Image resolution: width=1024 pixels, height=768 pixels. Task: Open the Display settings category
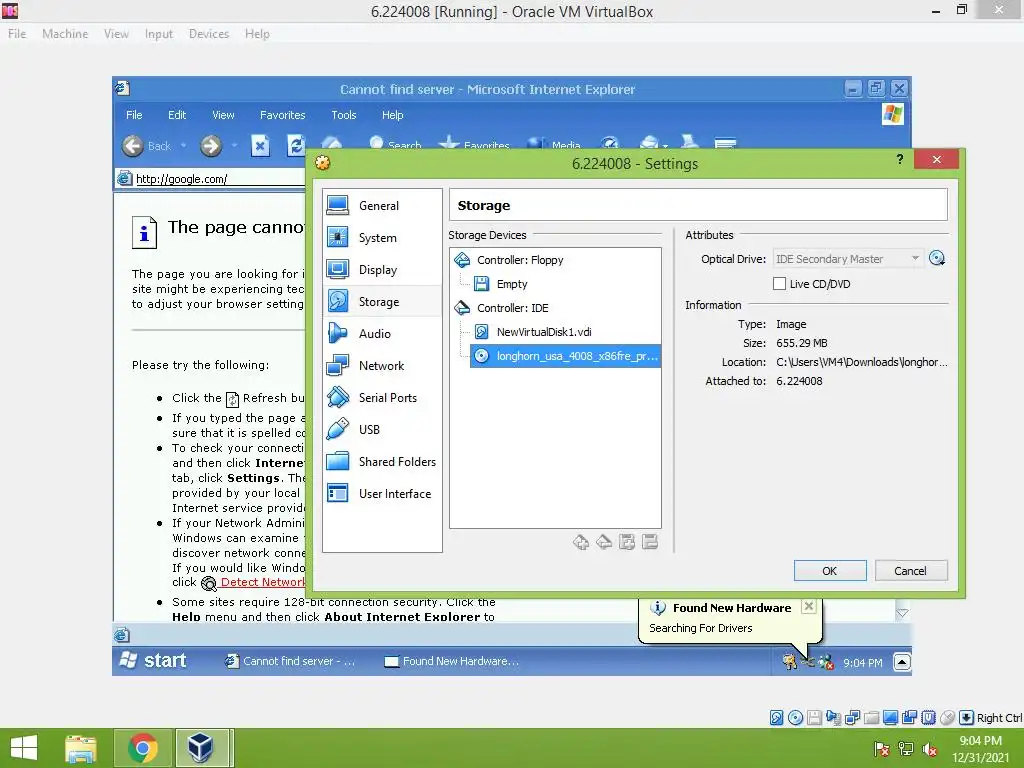(382, 270)
